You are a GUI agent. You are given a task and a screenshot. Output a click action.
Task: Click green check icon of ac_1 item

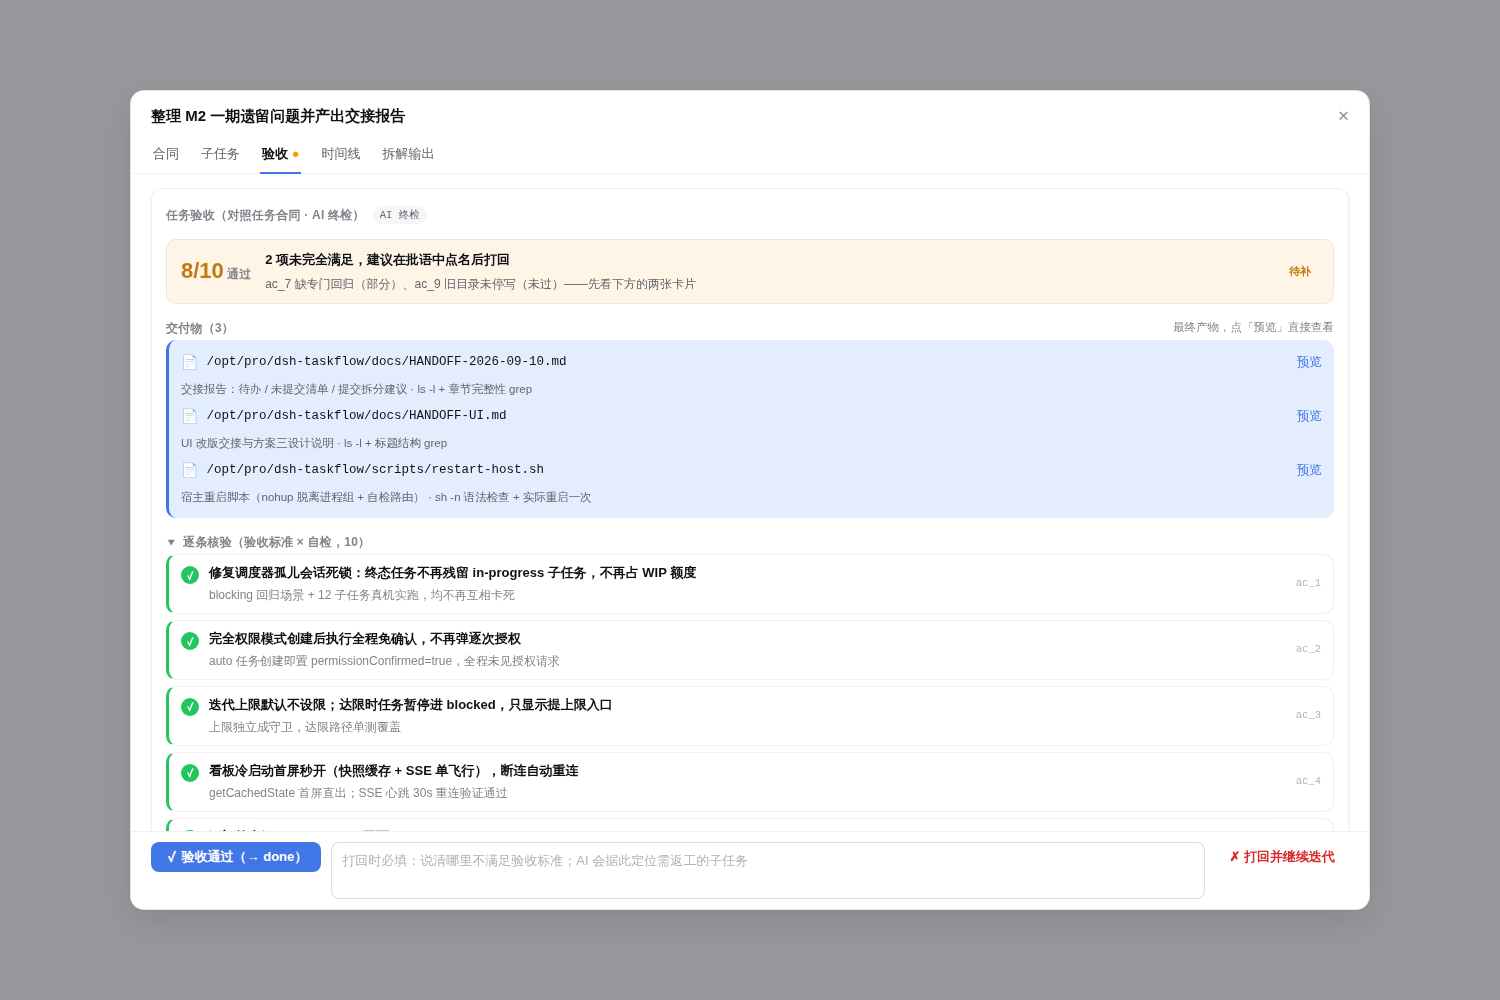click(190, 575)
